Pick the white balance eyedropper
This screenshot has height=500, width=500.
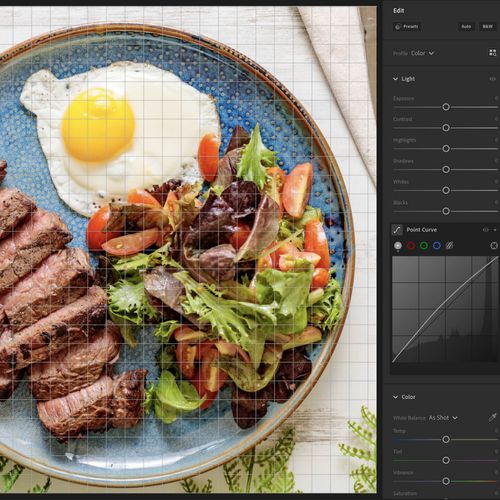point(492,417)
